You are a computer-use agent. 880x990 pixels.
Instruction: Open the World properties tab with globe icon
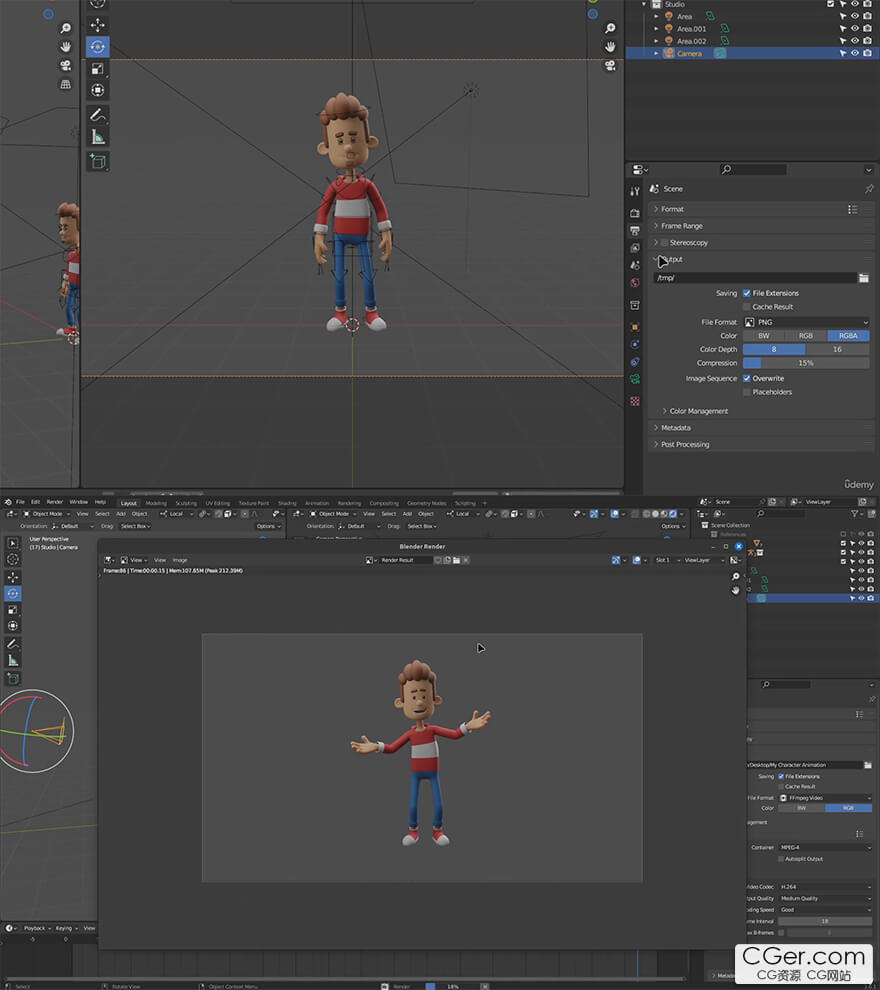(x=634, y=283)
